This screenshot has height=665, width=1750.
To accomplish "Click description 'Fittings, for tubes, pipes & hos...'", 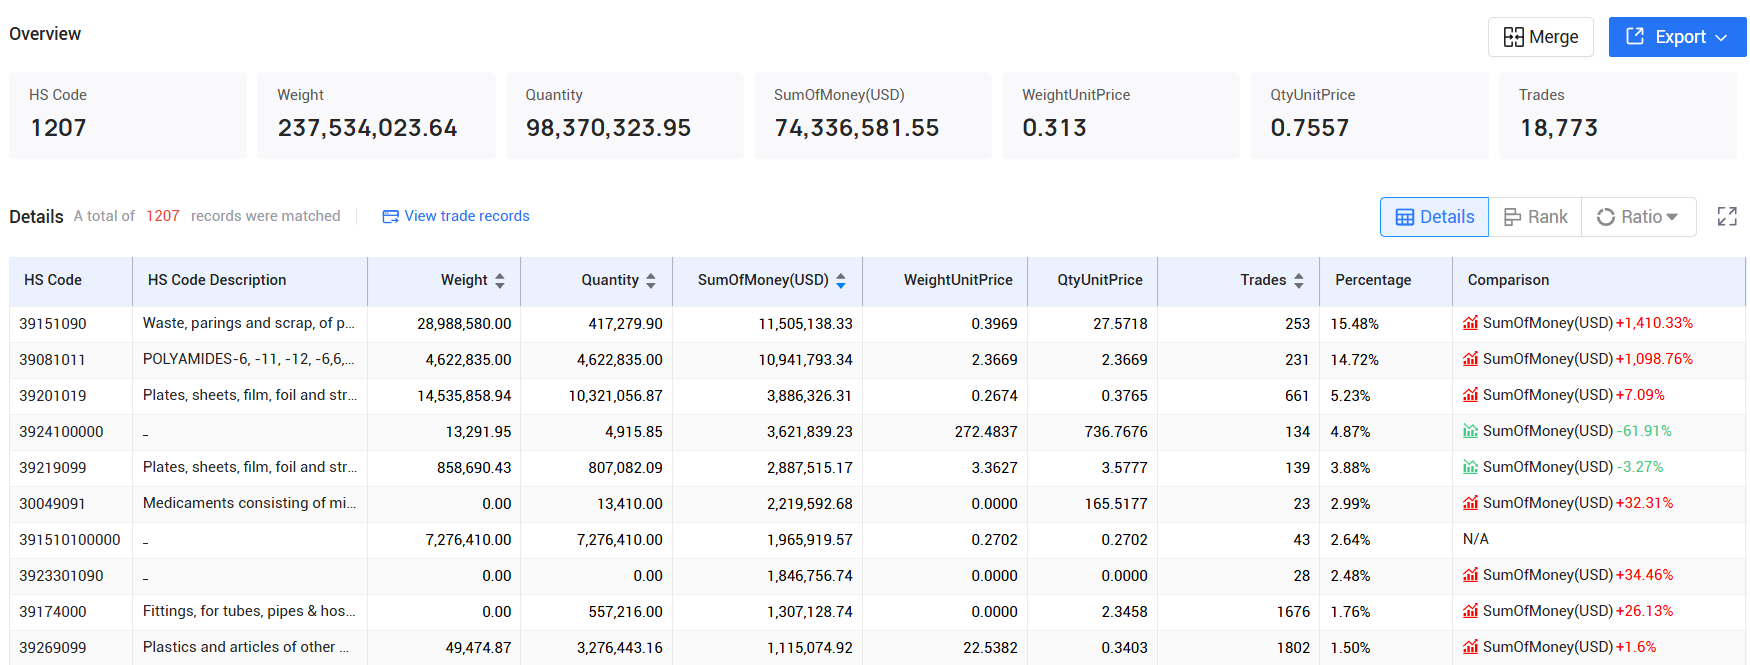I will [x=249, y=611].
